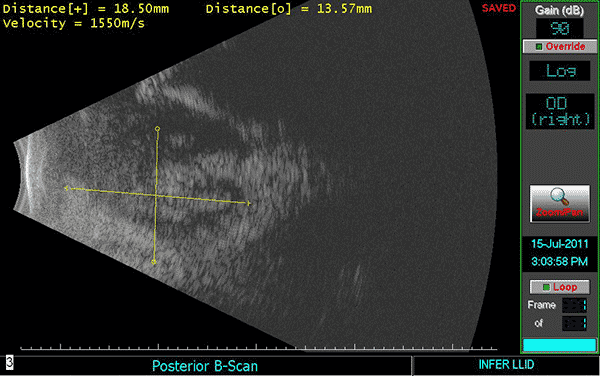Select the total frames 'of' field

point(574,323)
